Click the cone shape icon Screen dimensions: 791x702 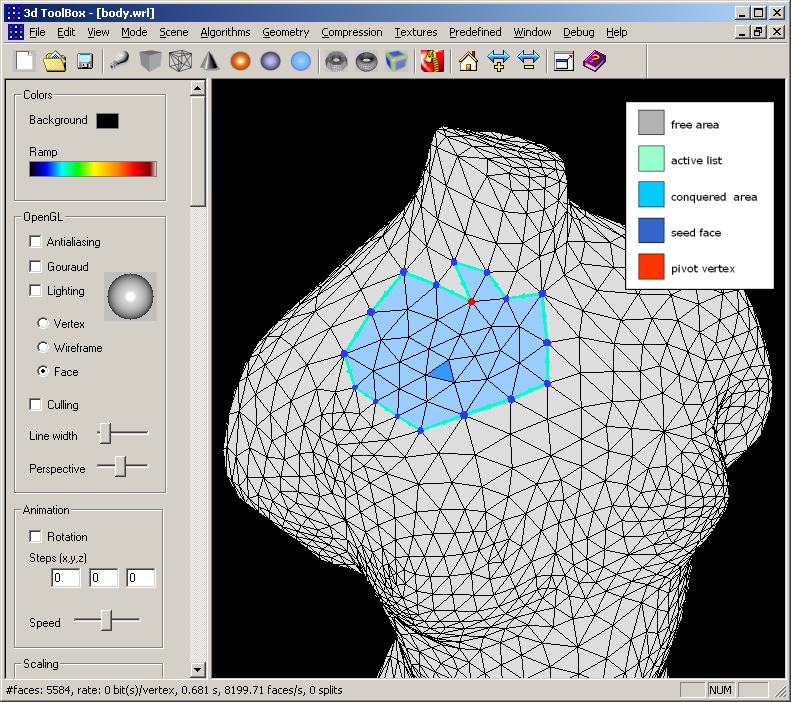tap(209, 61)
